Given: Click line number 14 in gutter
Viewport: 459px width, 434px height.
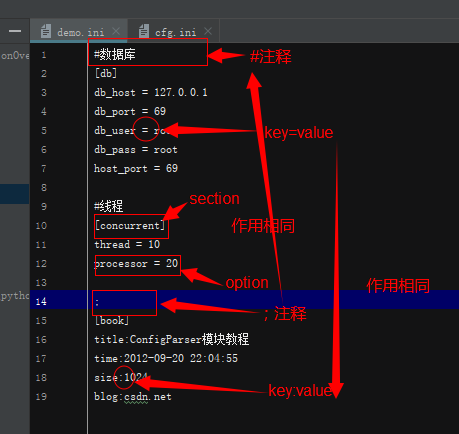Looking at the screenshot, I should point(41,302).
